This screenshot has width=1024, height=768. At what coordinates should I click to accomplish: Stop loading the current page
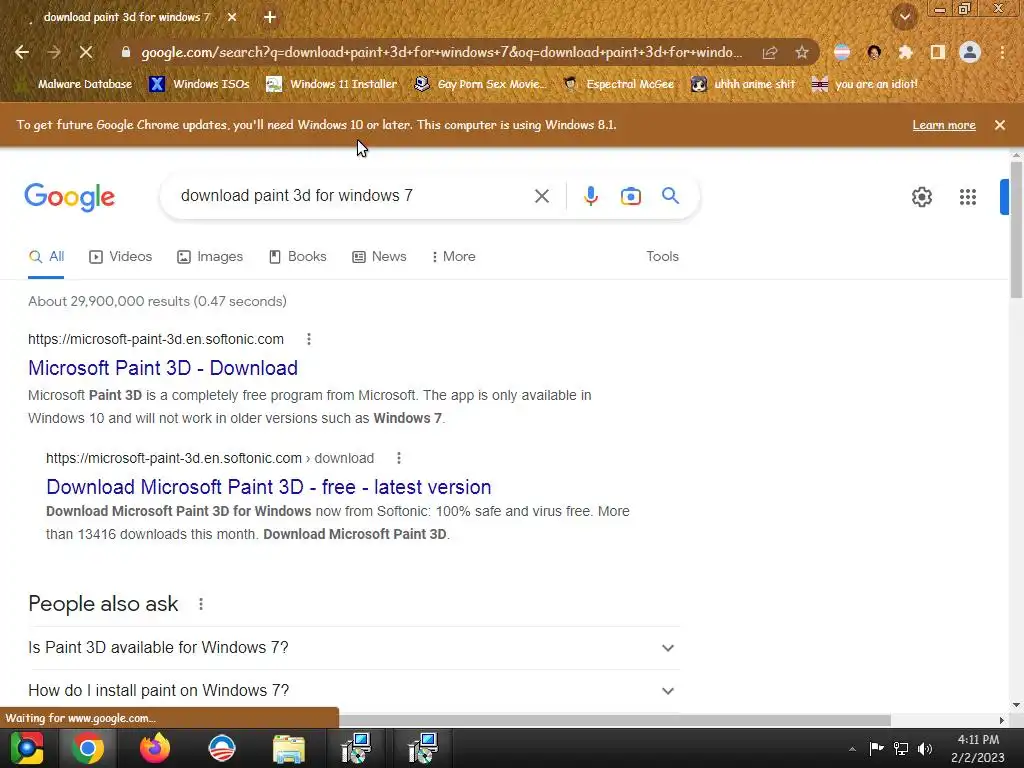tap(86, 52)
